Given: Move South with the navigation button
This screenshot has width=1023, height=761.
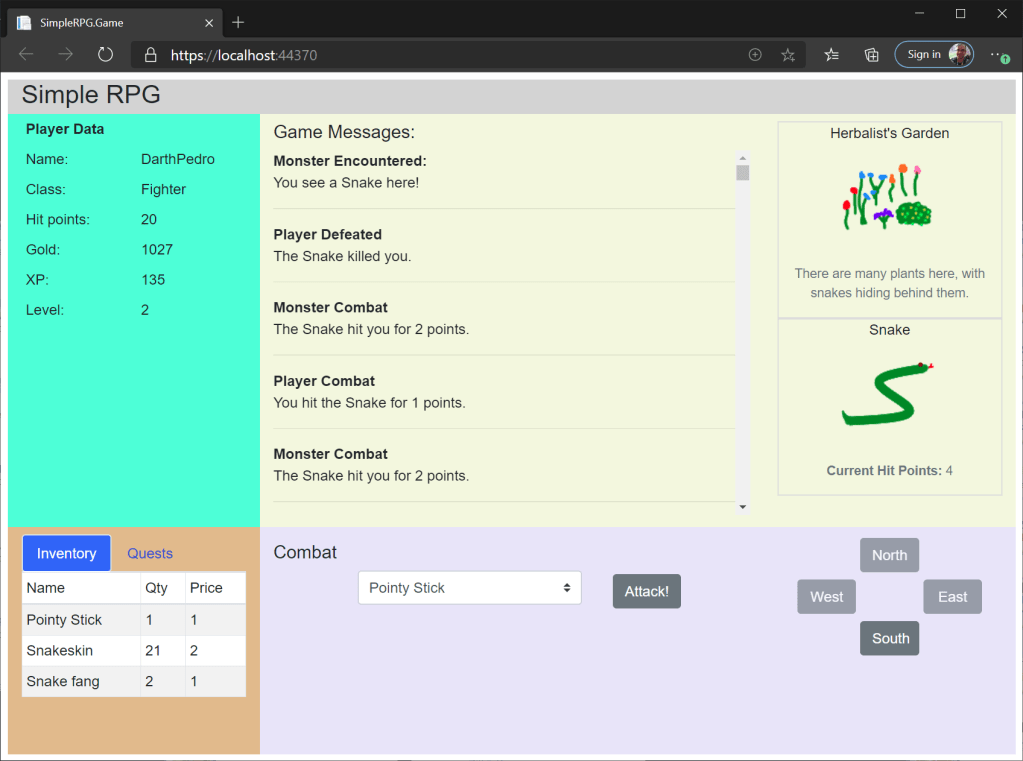Looking at the screenshot, I should pos(889,638).
